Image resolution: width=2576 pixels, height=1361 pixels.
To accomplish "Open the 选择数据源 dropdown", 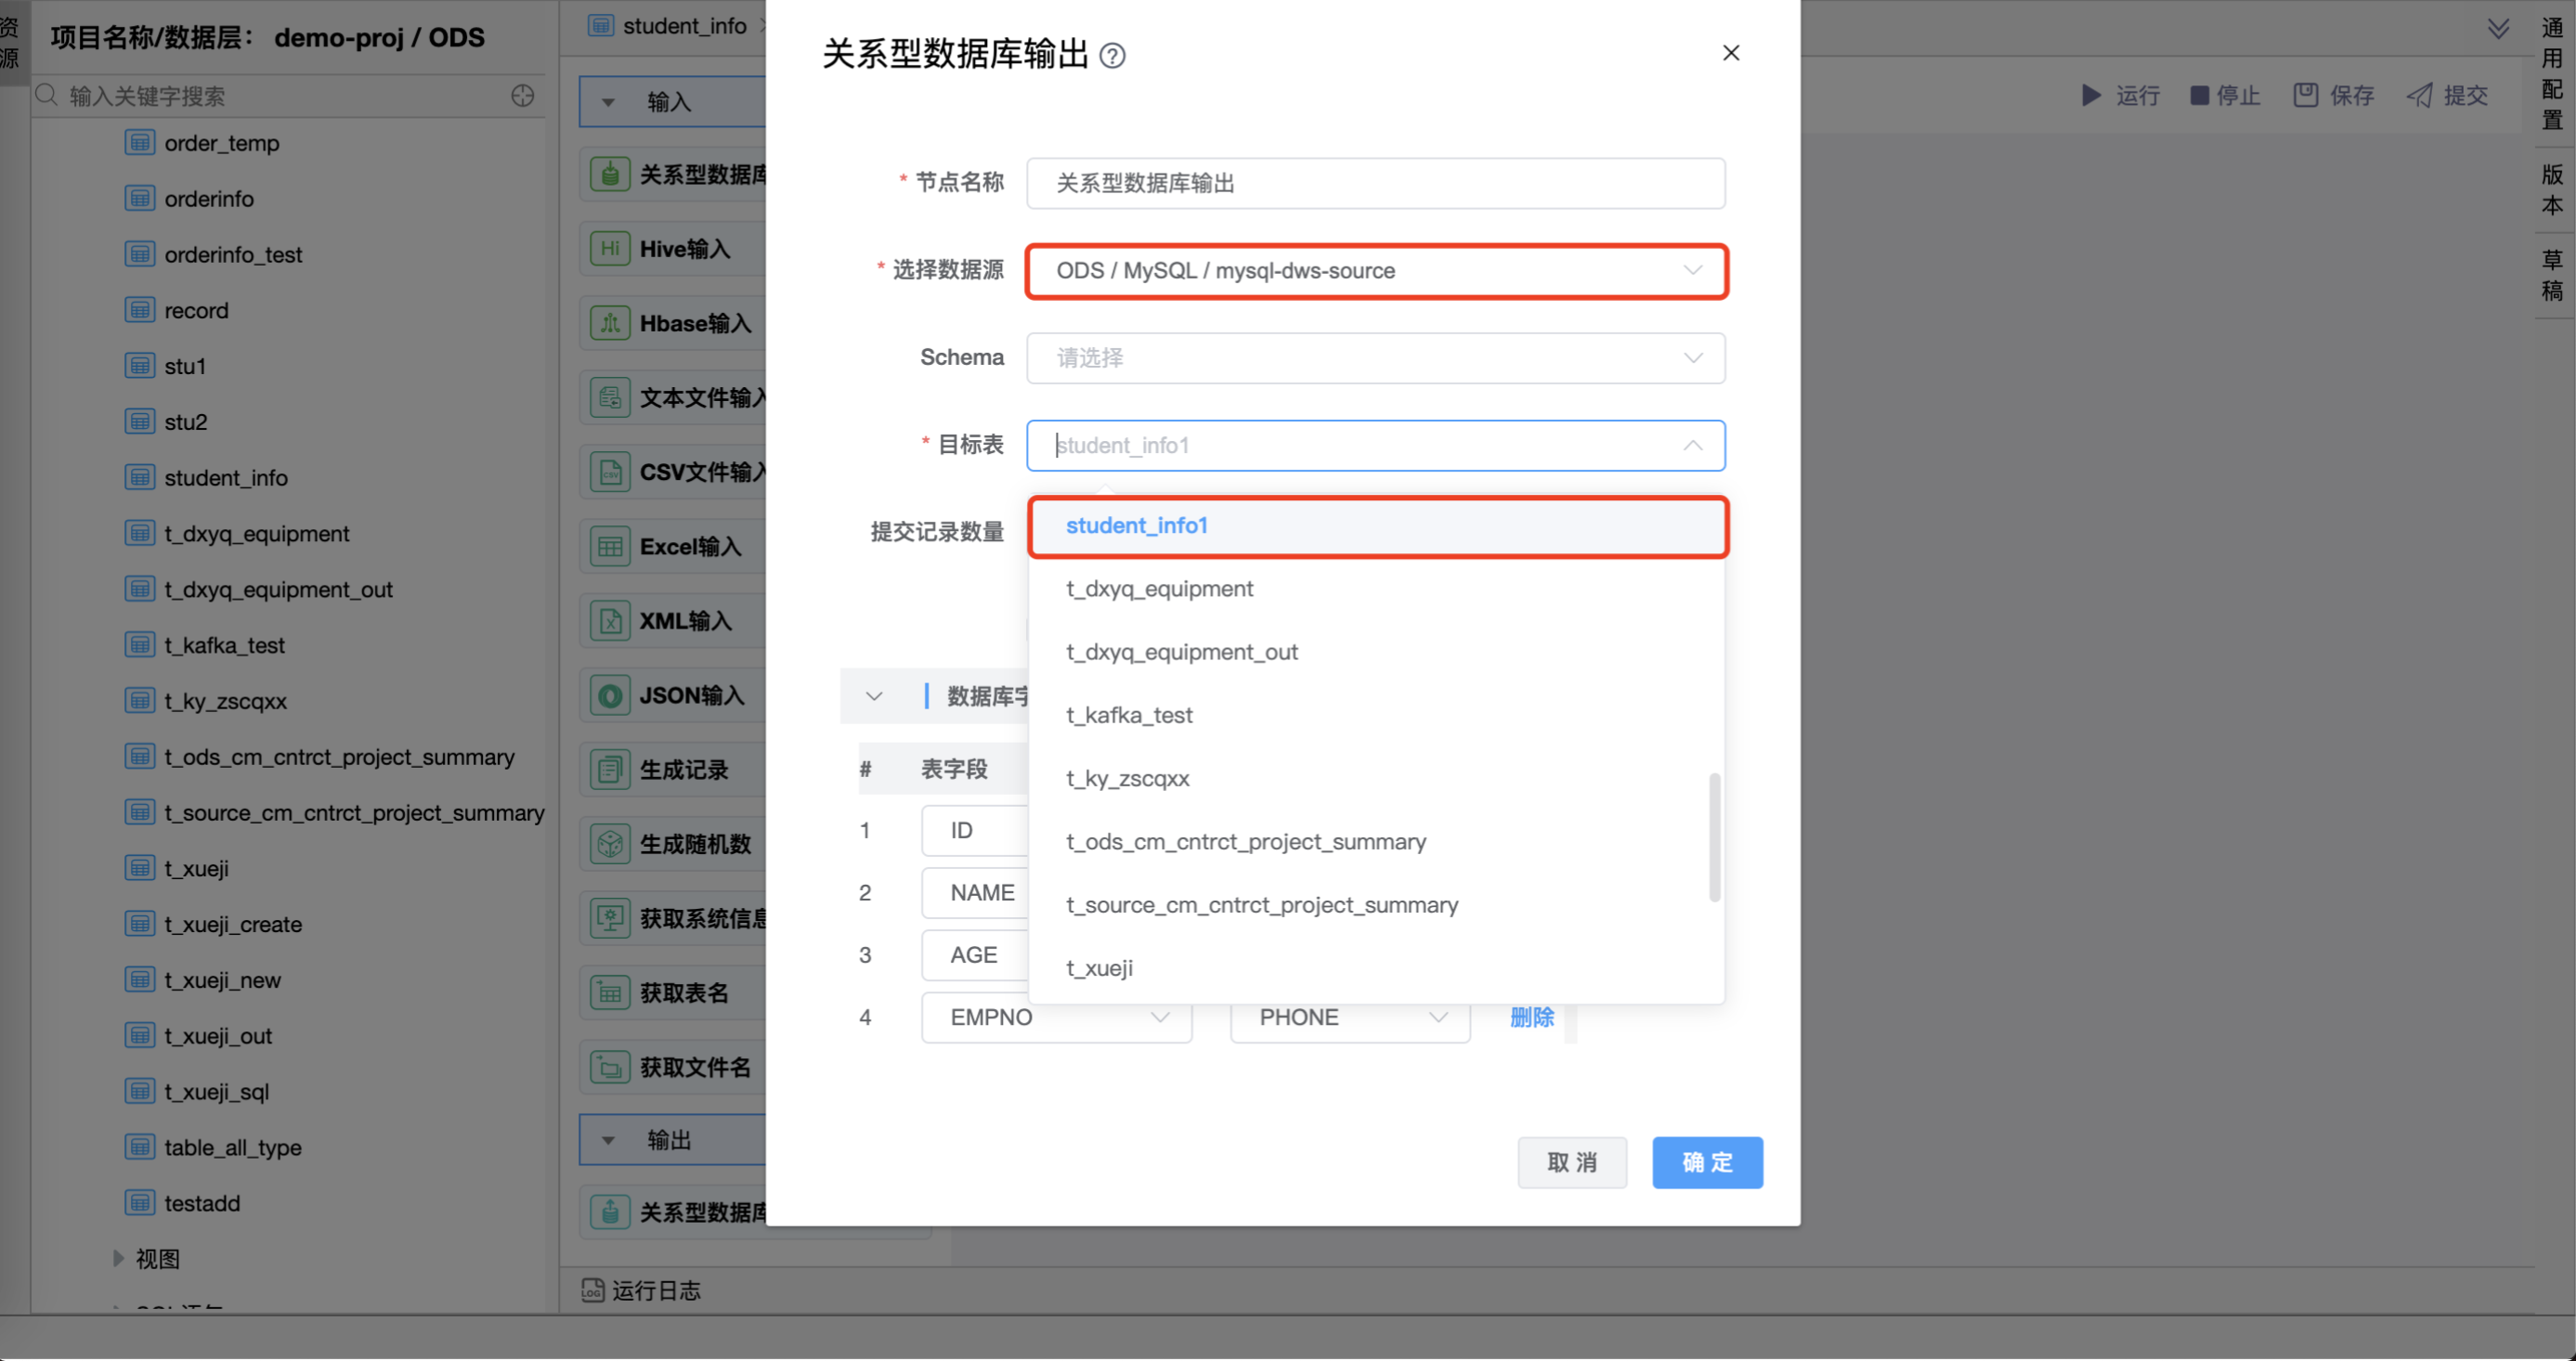I will click(x=1375, y=271).
